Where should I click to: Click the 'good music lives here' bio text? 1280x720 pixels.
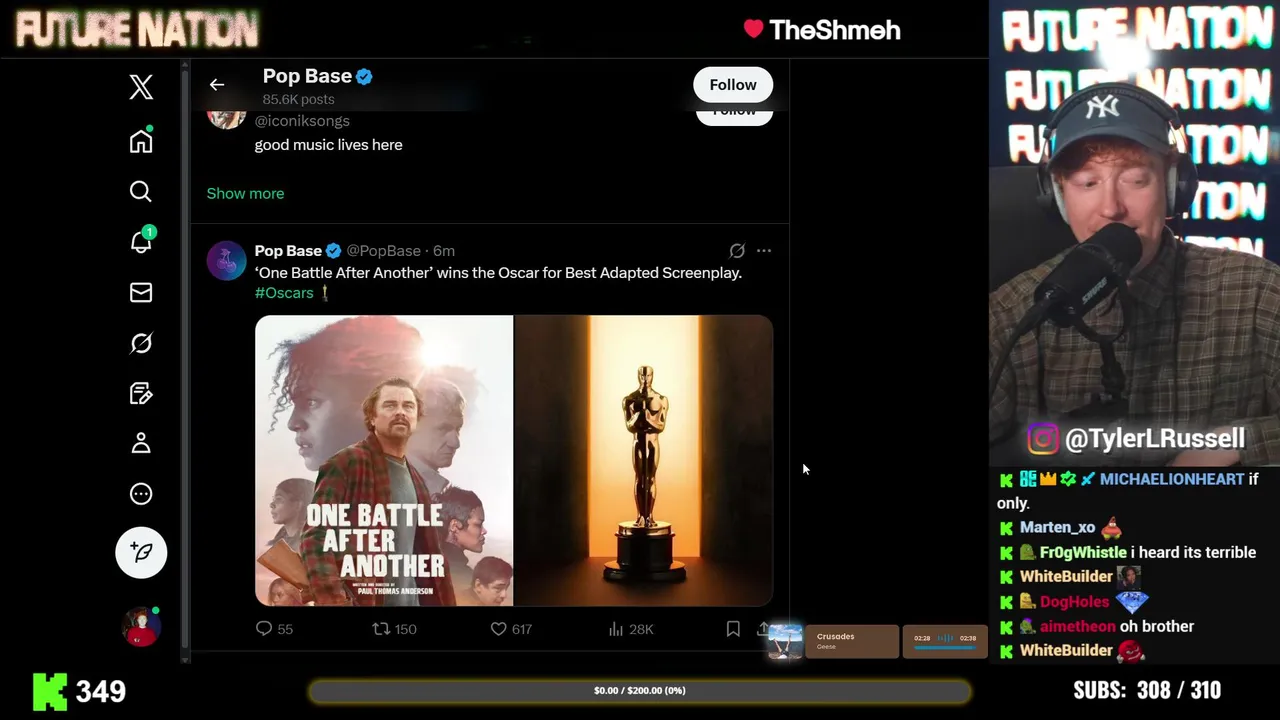328,145
